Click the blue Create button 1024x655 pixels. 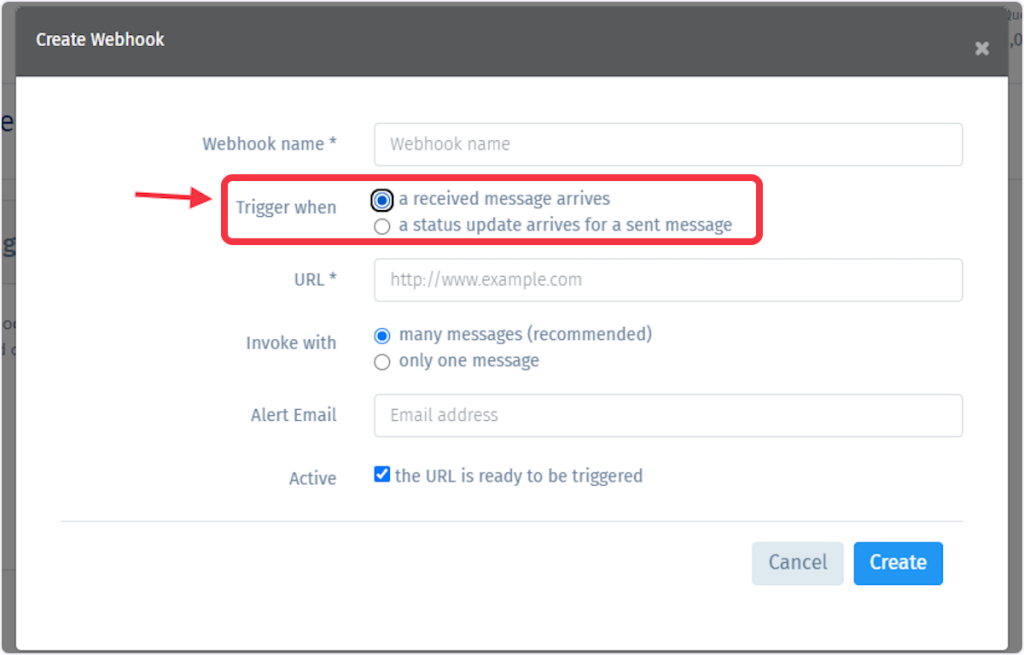tap(897, 562)
